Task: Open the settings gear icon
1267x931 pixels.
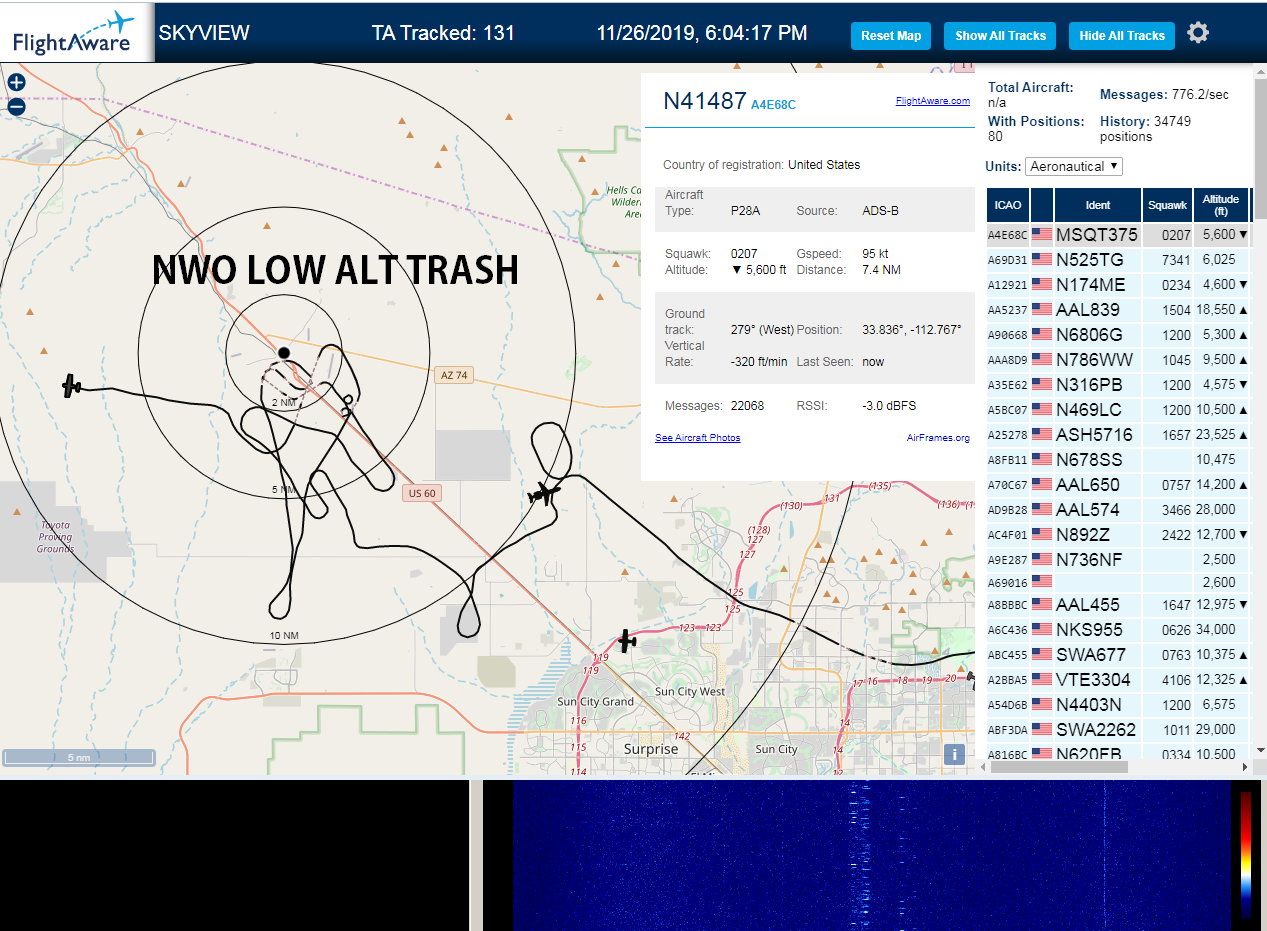Action: 1198,33
